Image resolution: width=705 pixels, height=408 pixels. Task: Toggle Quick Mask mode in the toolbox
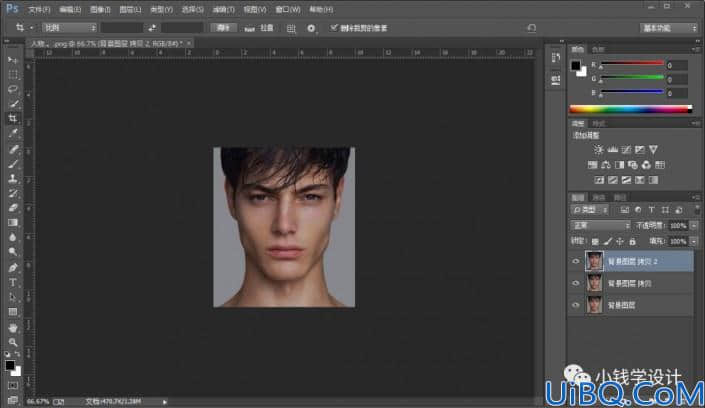pos(13,386)
